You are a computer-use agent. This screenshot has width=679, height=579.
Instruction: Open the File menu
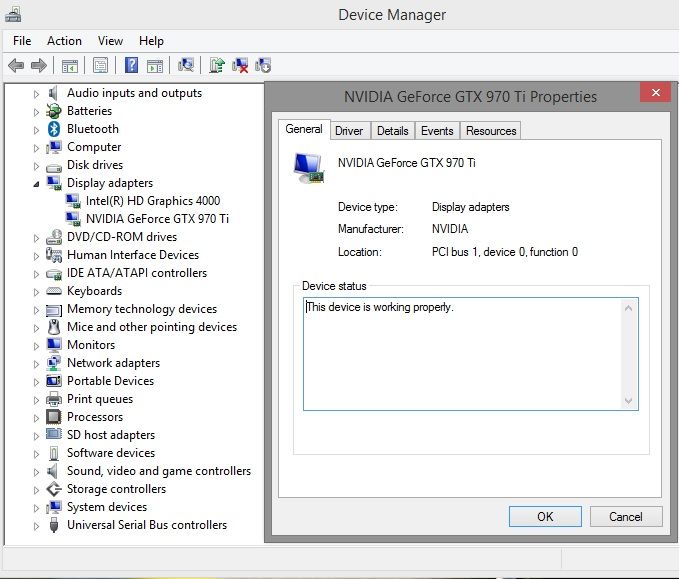pyautogui.click(x=22, y=41)
